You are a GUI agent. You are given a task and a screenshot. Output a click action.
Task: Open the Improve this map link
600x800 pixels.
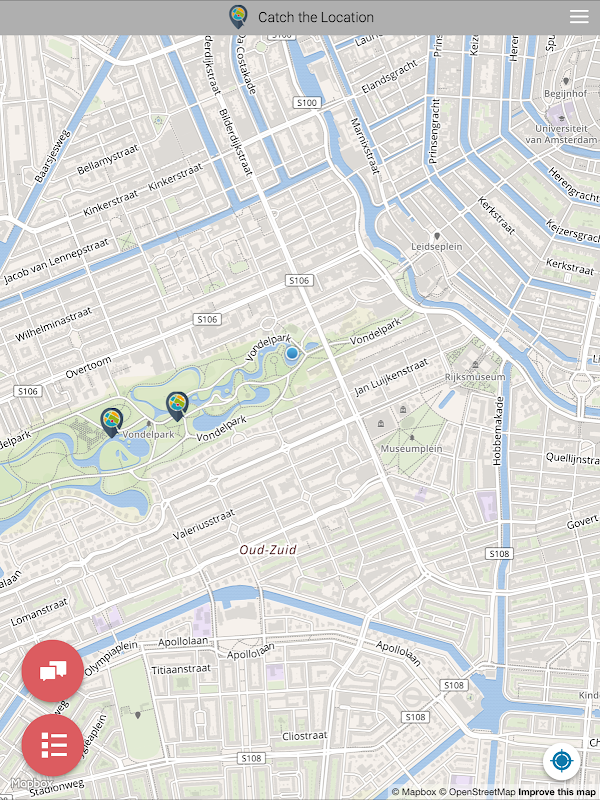[x=556, y=792]
